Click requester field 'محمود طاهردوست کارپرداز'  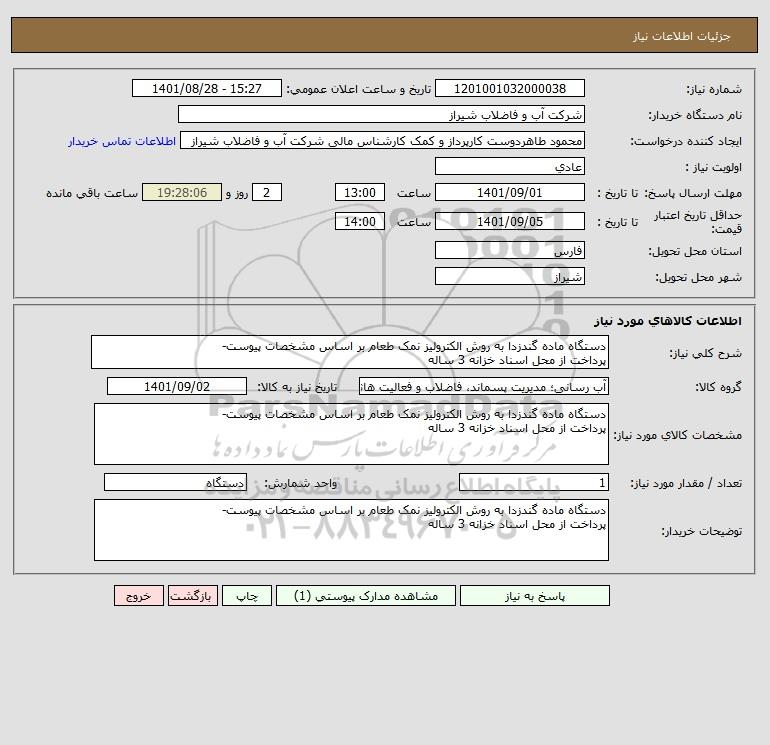(383, 140)
